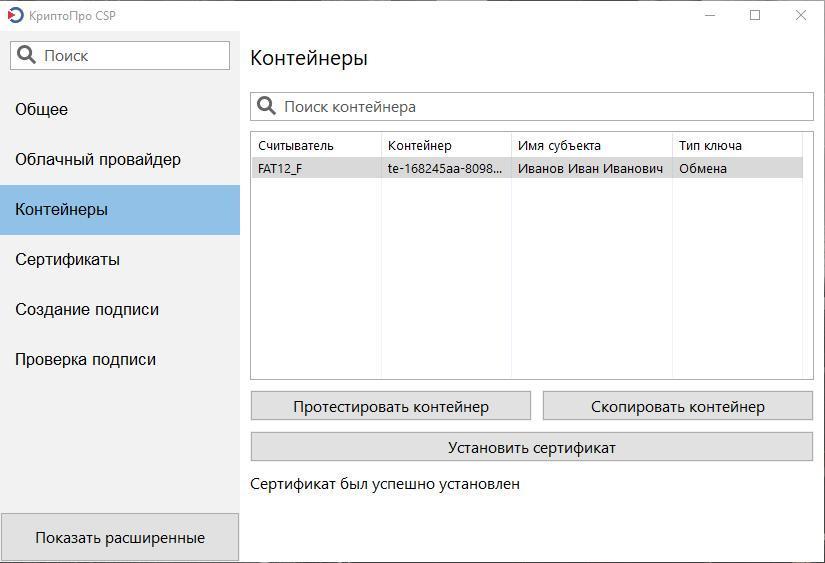The height and width of the screenshot is (563, 825).
Task: Select the FAT12_F container row
Action: [527, 168]
